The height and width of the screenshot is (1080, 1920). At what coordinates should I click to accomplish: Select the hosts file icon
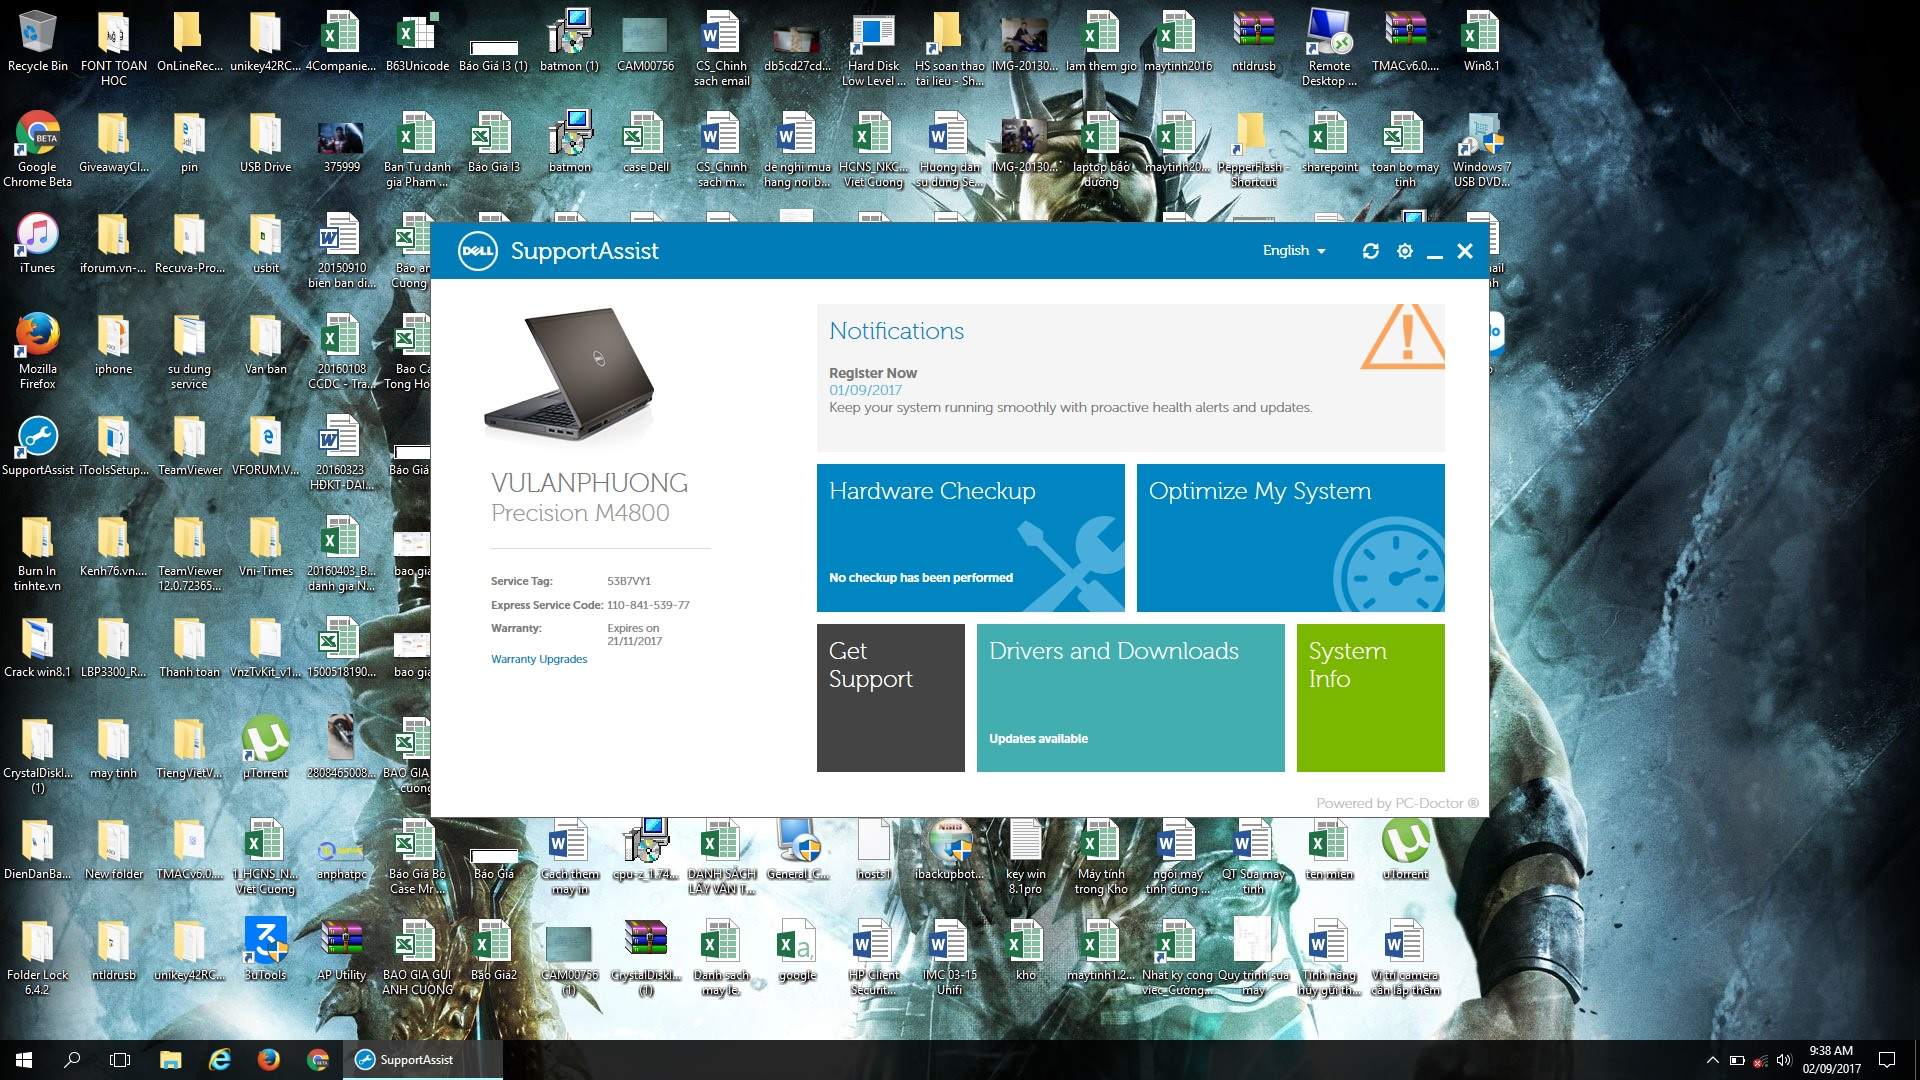coord(873,850)
